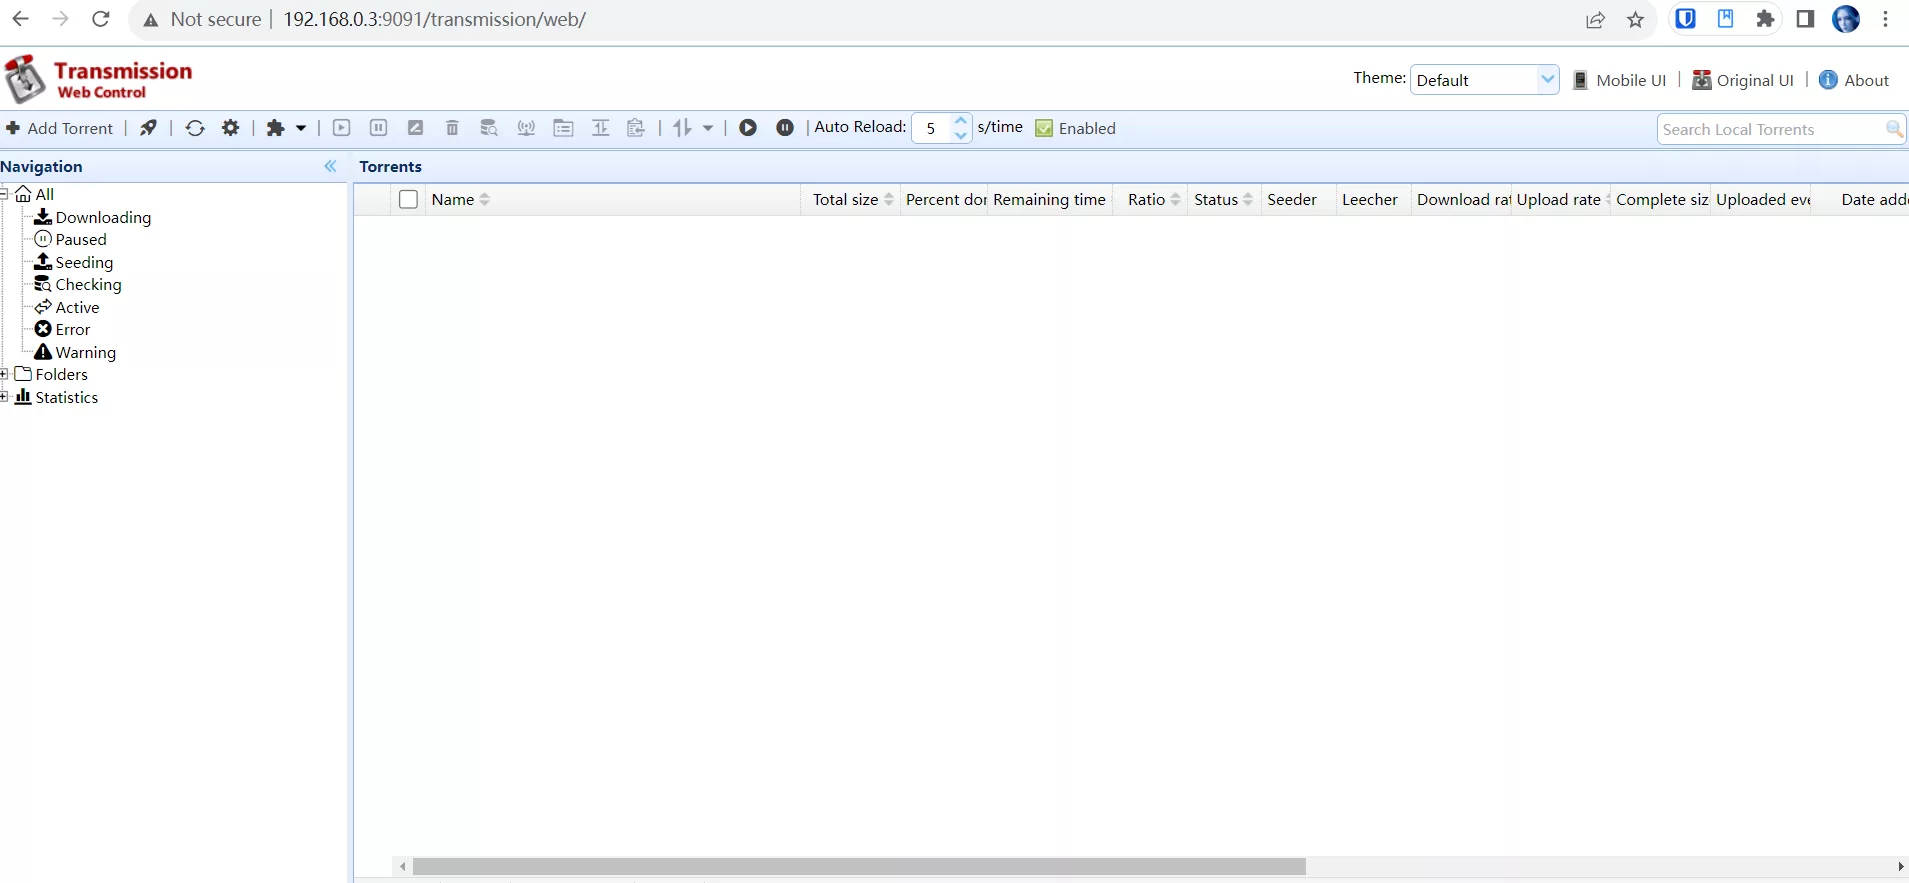Pause selected torrents (square pause icon)
This screenshot has width=1909, height=883.
pyautogui.click(x=379, y=128)
